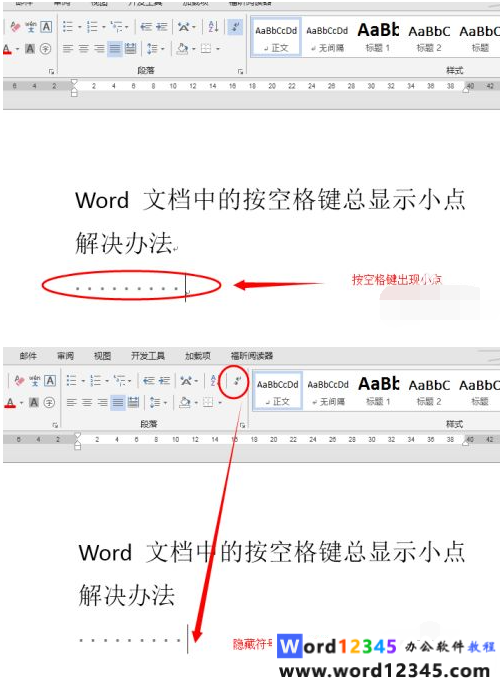Screen dimensions: 500x690
Task: Apply 无间隔 style in upper style gallery
Action: (327, 37)
